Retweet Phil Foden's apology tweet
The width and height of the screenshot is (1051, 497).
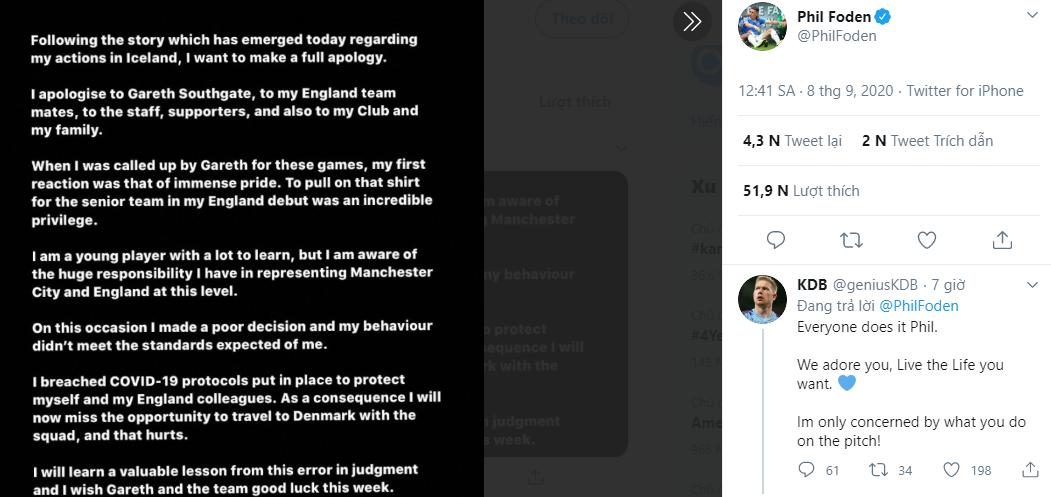[851, 240]
